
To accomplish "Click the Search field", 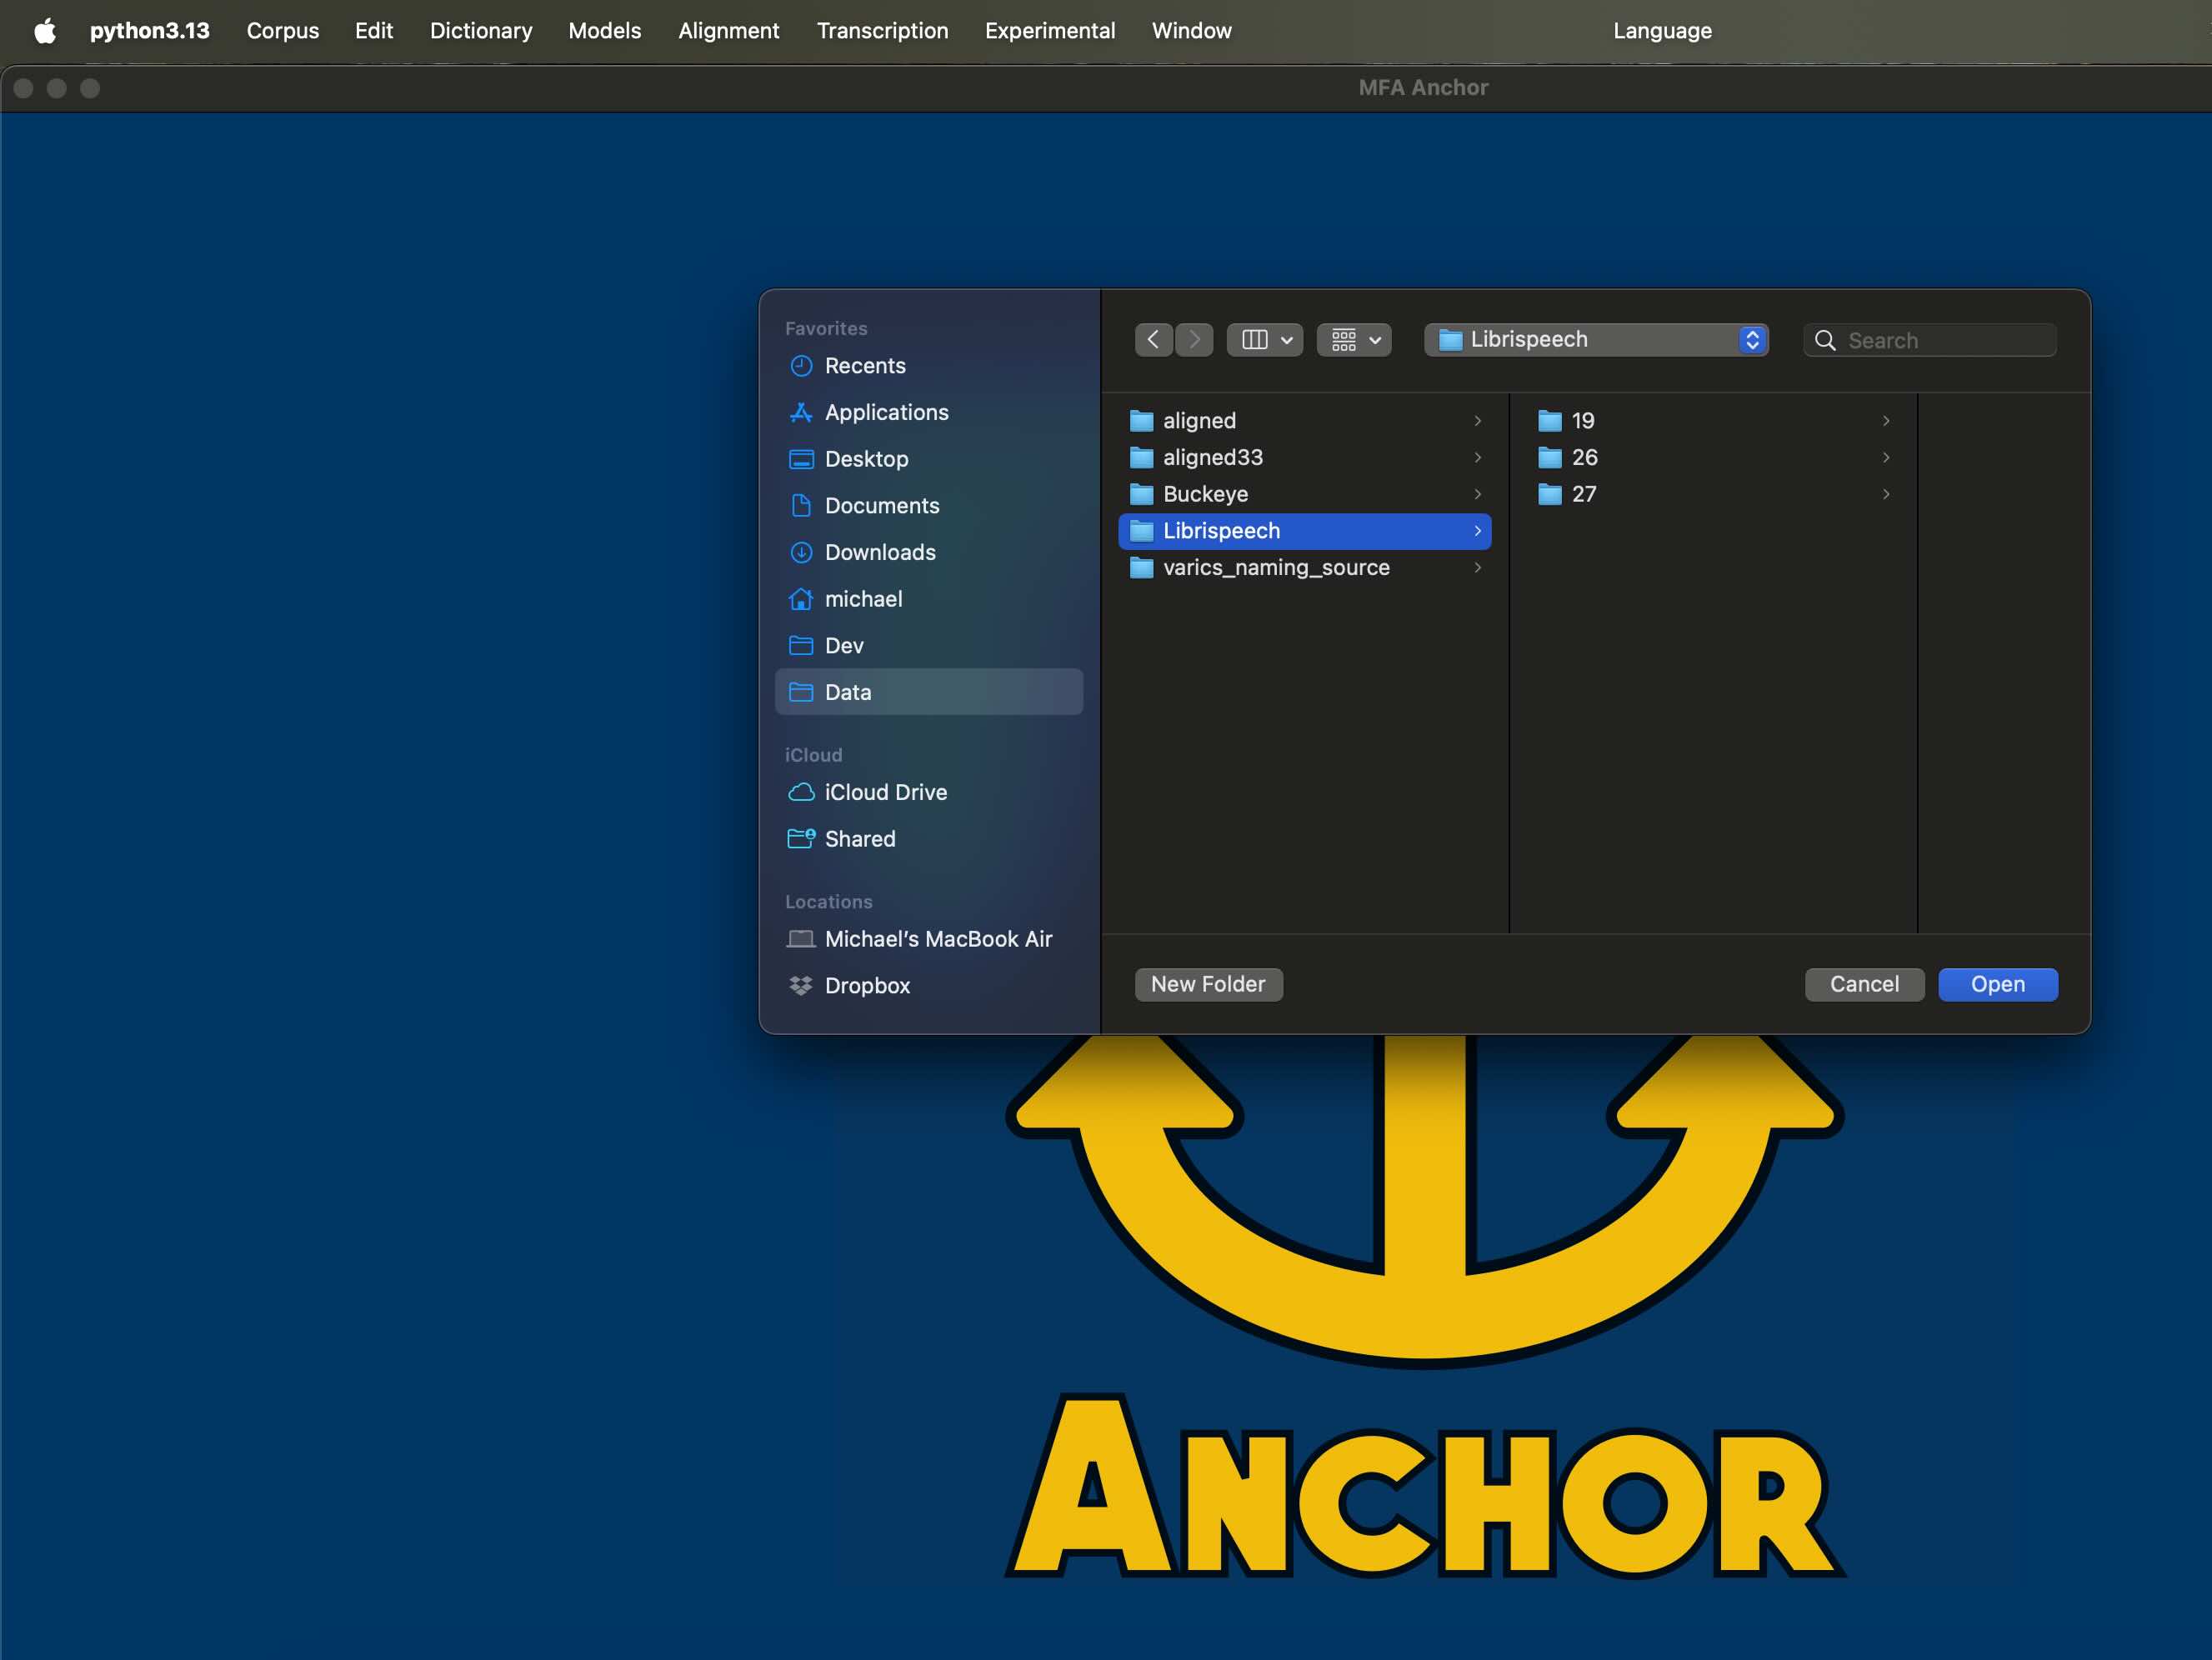I will (1930, 340).
